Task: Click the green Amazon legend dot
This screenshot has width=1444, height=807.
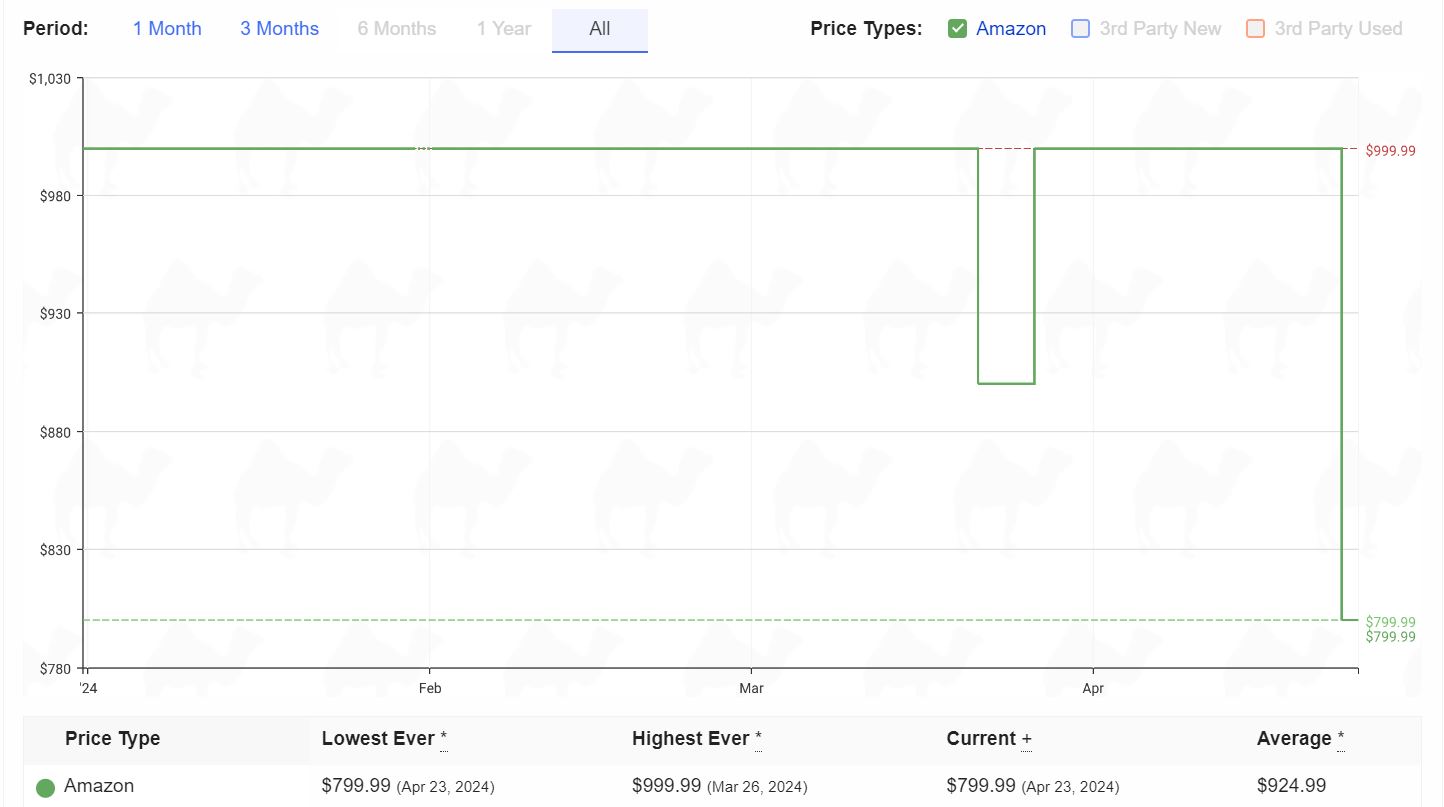Action: (x=45, y=787)
